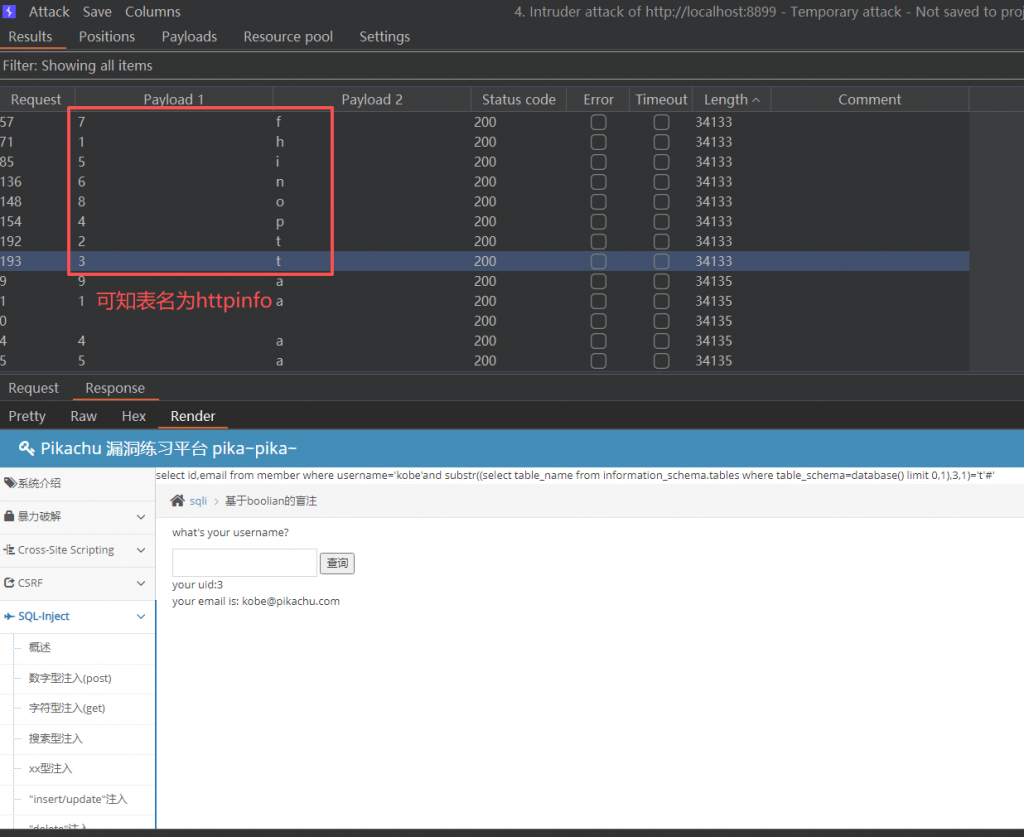Click the lock icon beside 暴力破解
The image size is (1024, 837).
[x=10, y=517]
